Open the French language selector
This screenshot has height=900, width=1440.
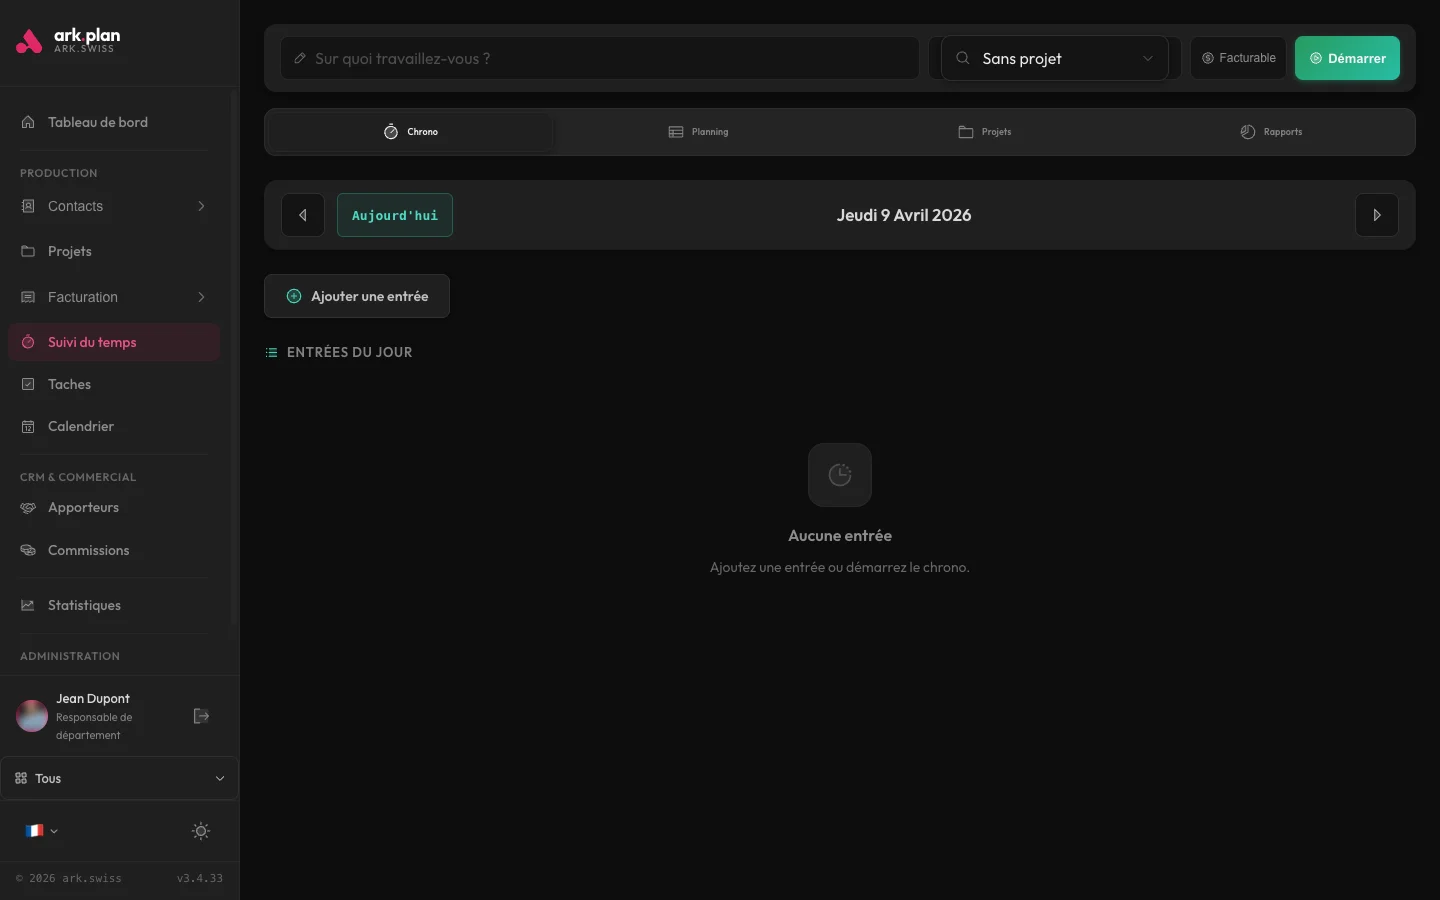coord(41,831)
